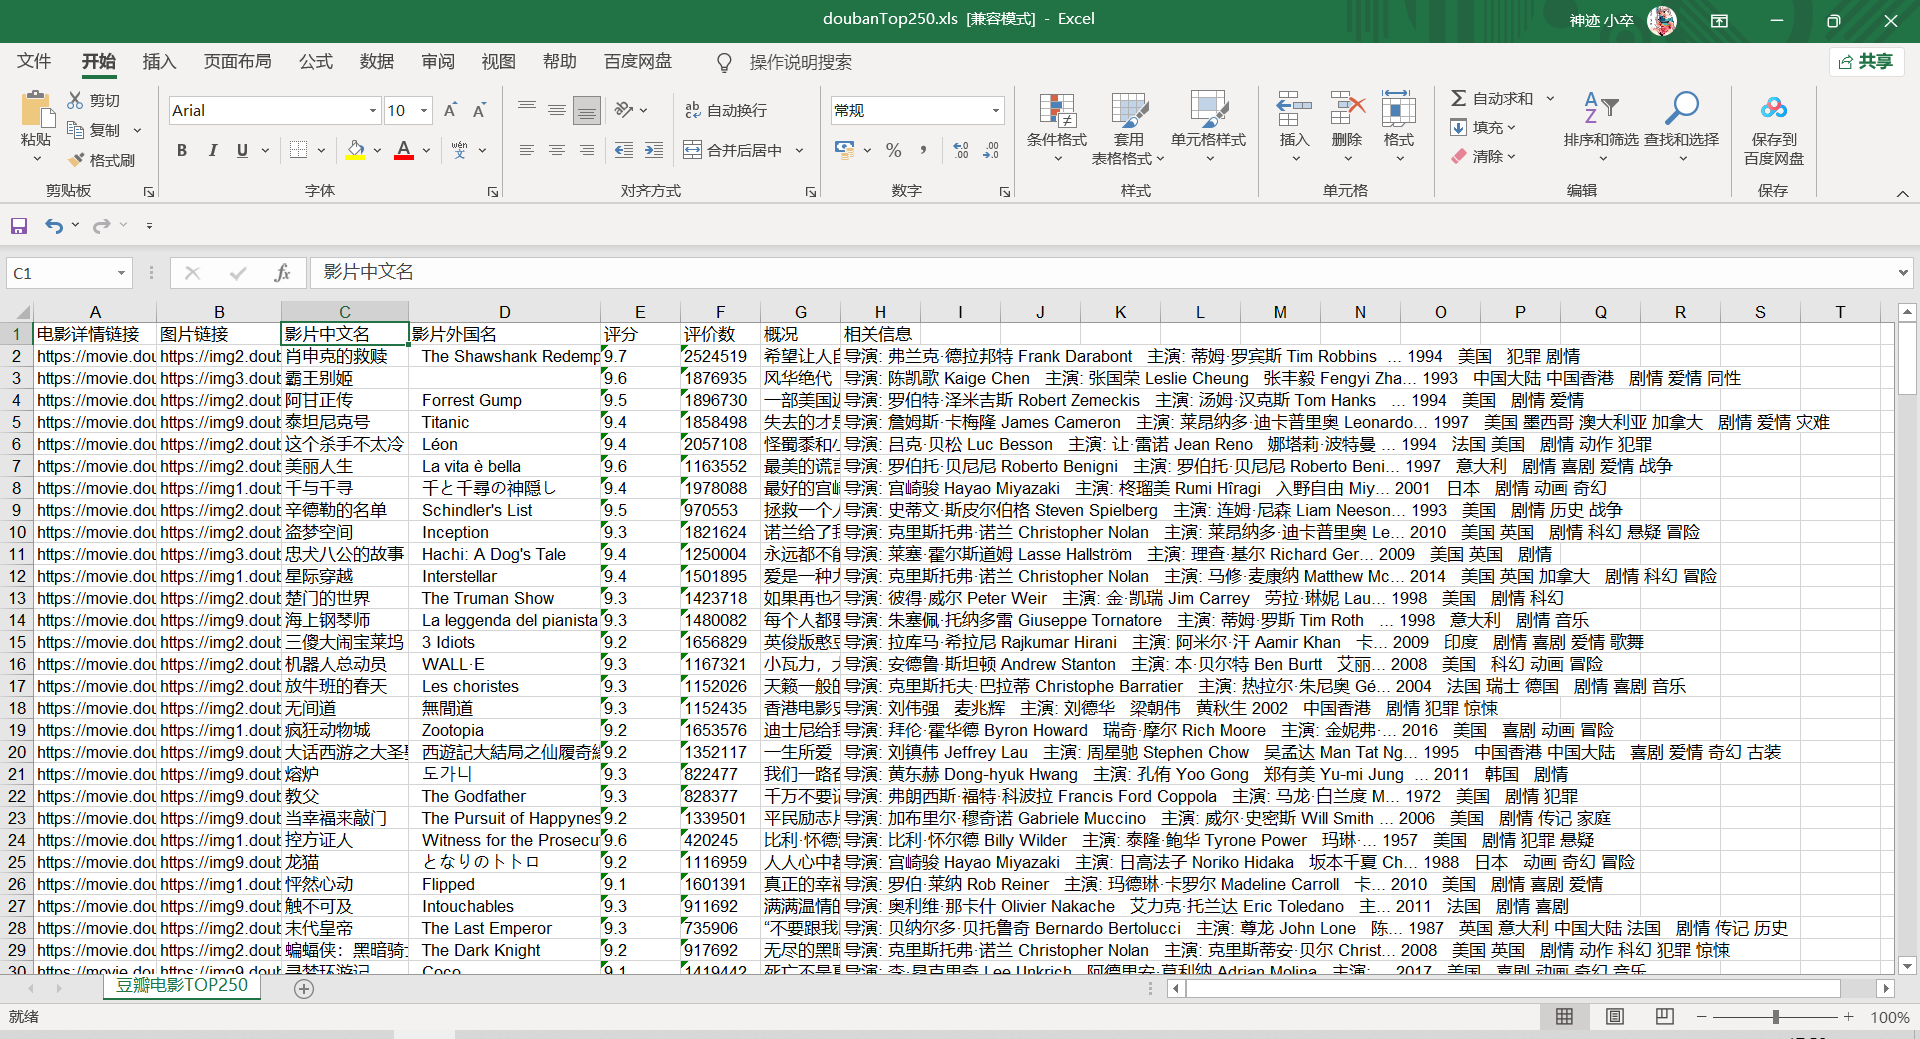Add a new sheet with the plus icon
This screenshot has height=1039, width=1920.
coord(304,988)
